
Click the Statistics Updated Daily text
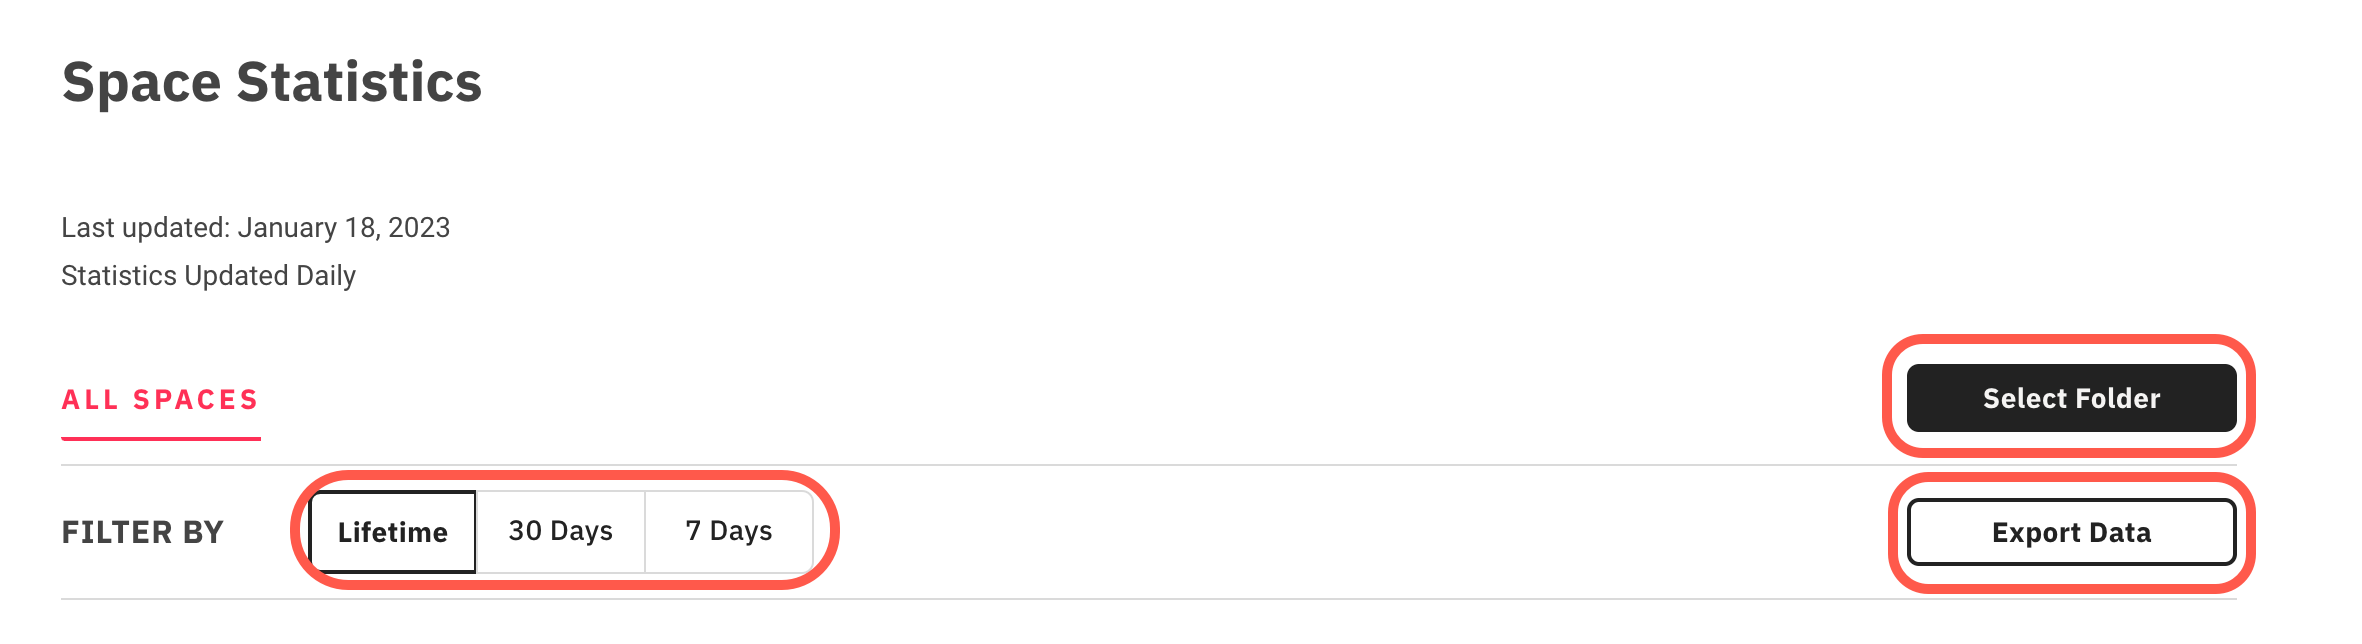click(208, 276)
